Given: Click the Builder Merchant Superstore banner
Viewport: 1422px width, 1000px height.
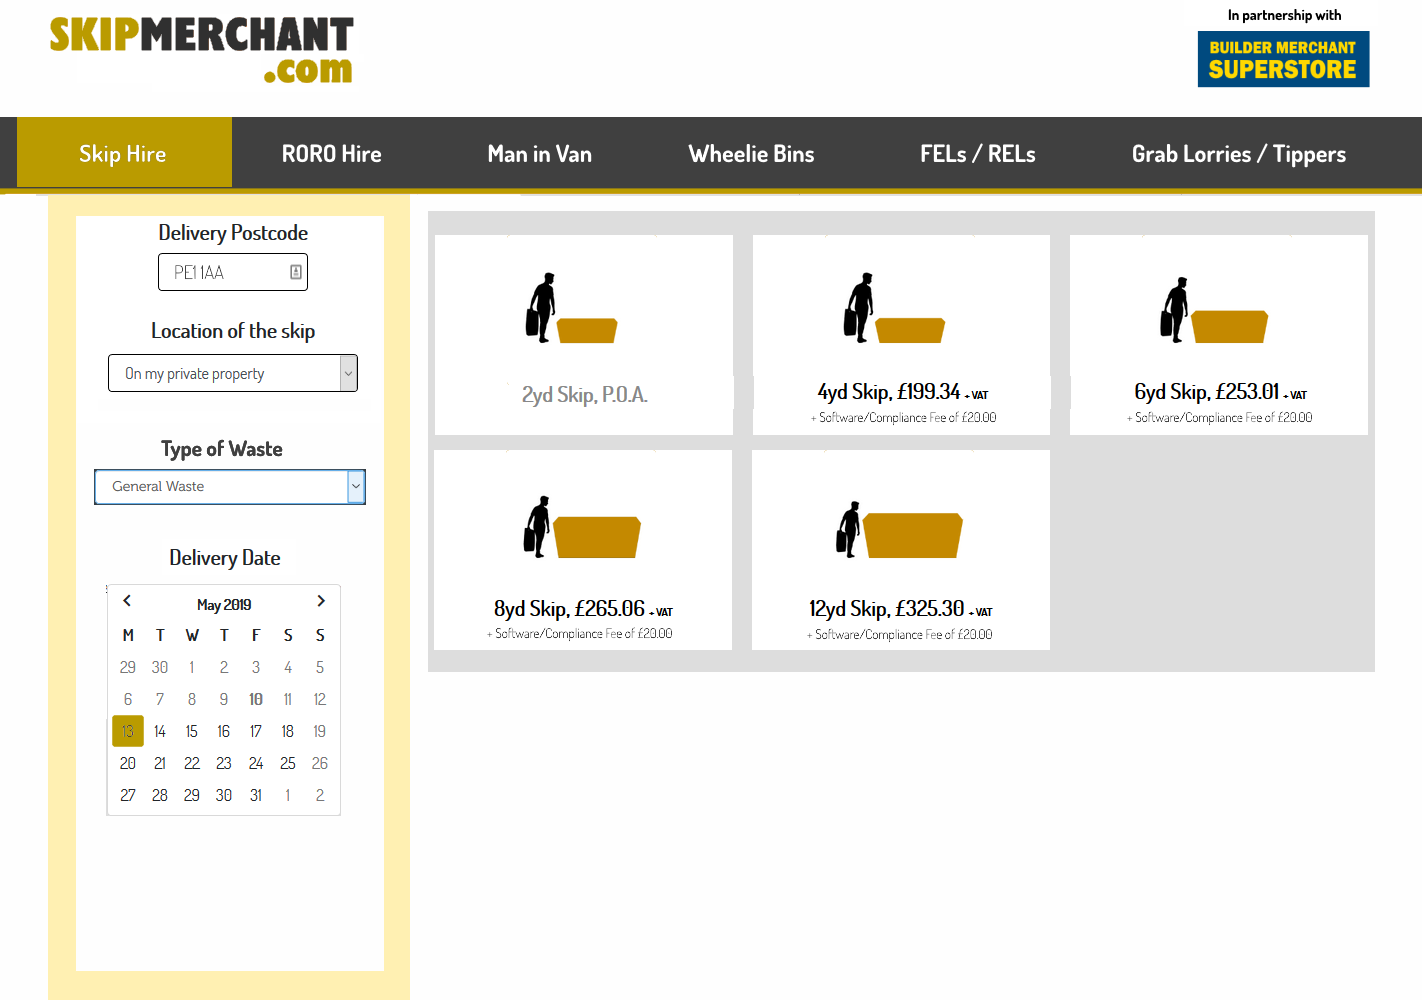Looking at the screenshot, I should (x=1283, y=59).
